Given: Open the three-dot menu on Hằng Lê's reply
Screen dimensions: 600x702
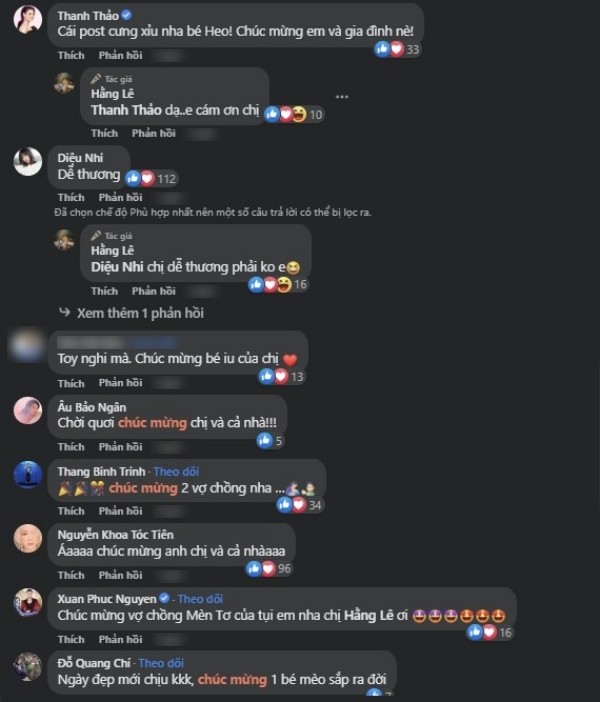Looking at the screenshot, I should (342, 97).
